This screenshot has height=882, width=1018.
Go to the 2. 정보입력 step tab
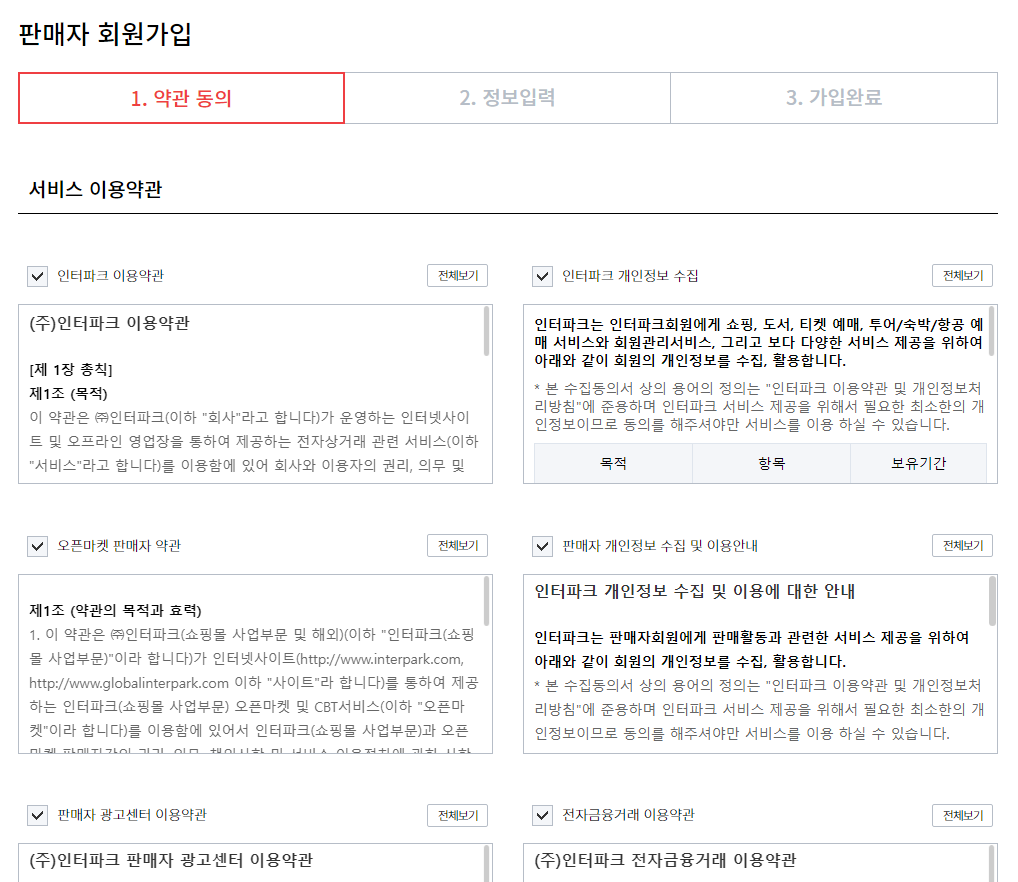508,98
